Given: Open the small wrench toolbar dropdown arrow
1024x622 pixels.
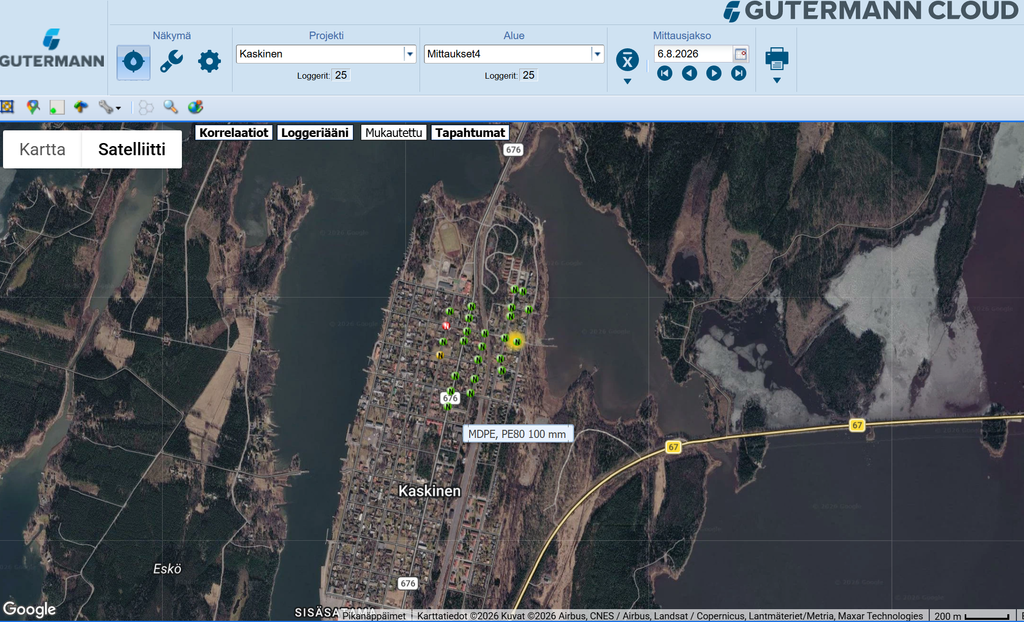Looking at the screenshot, I should (x=118, y=108).
